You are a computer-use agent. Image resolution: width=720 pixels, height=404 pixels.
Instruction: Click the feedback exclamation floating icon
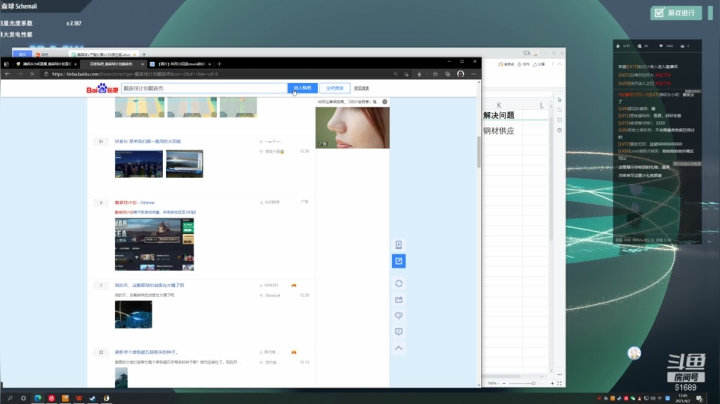pos(399,331)
